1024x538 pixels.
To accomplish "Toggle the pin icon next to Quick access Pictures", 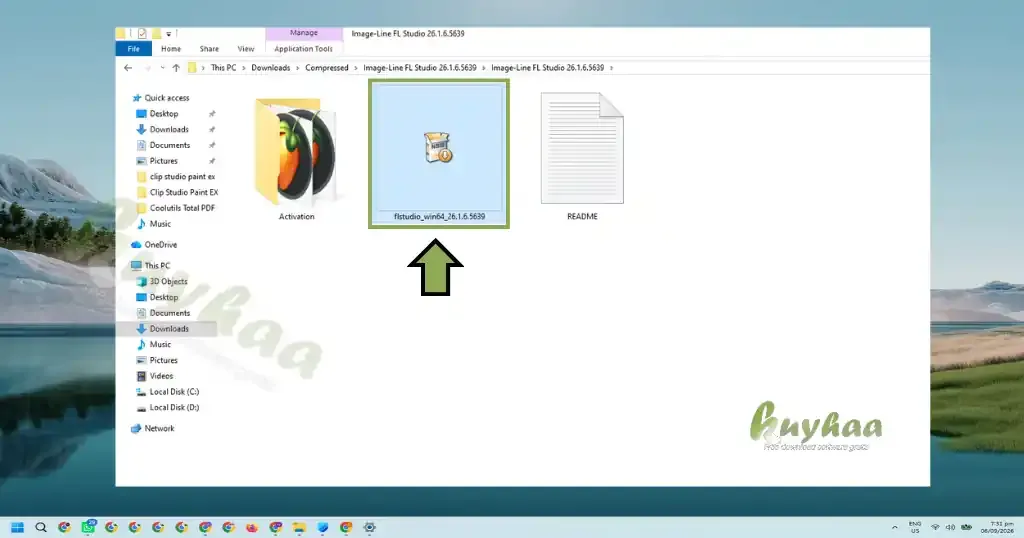I will tap(212, 161).
